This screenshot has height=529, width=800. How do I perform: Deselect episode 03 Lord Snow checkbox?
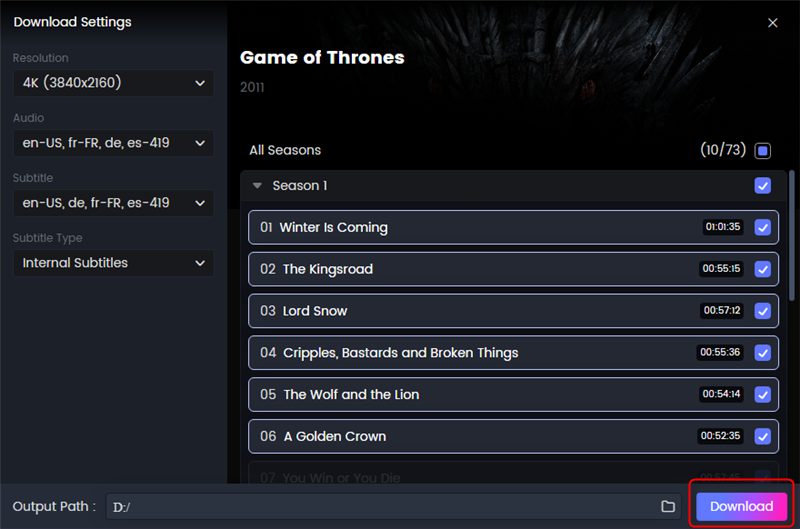(x=763, y=311)
